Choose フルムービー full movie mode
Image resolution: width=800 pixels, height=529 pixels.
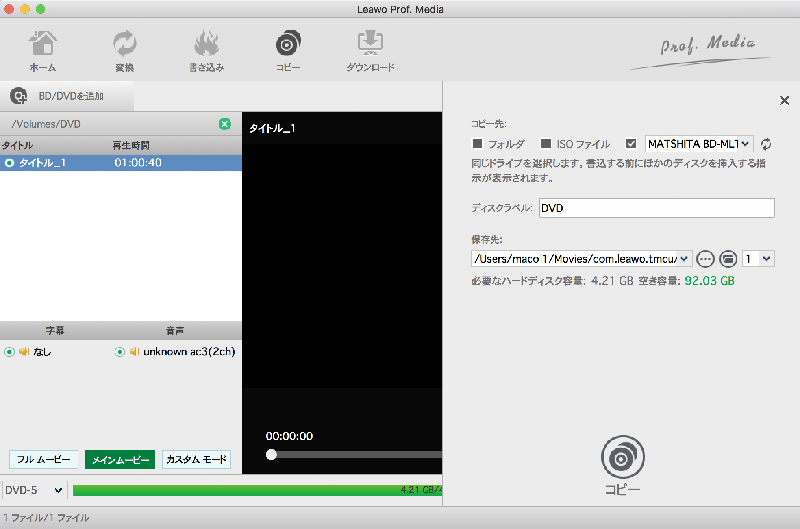pos(43,460)
